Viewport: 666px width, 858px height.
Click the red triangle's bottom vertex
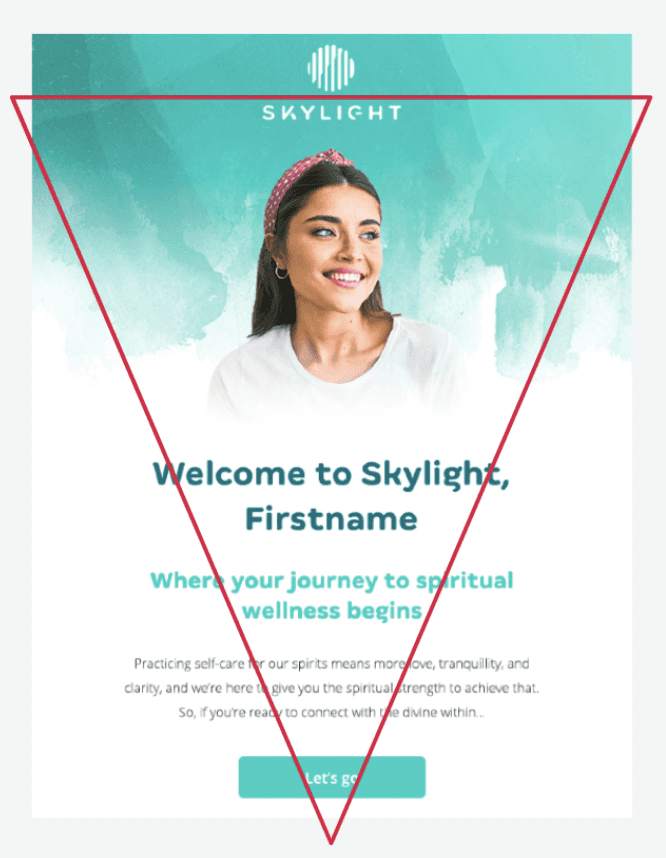click(331, 841)
